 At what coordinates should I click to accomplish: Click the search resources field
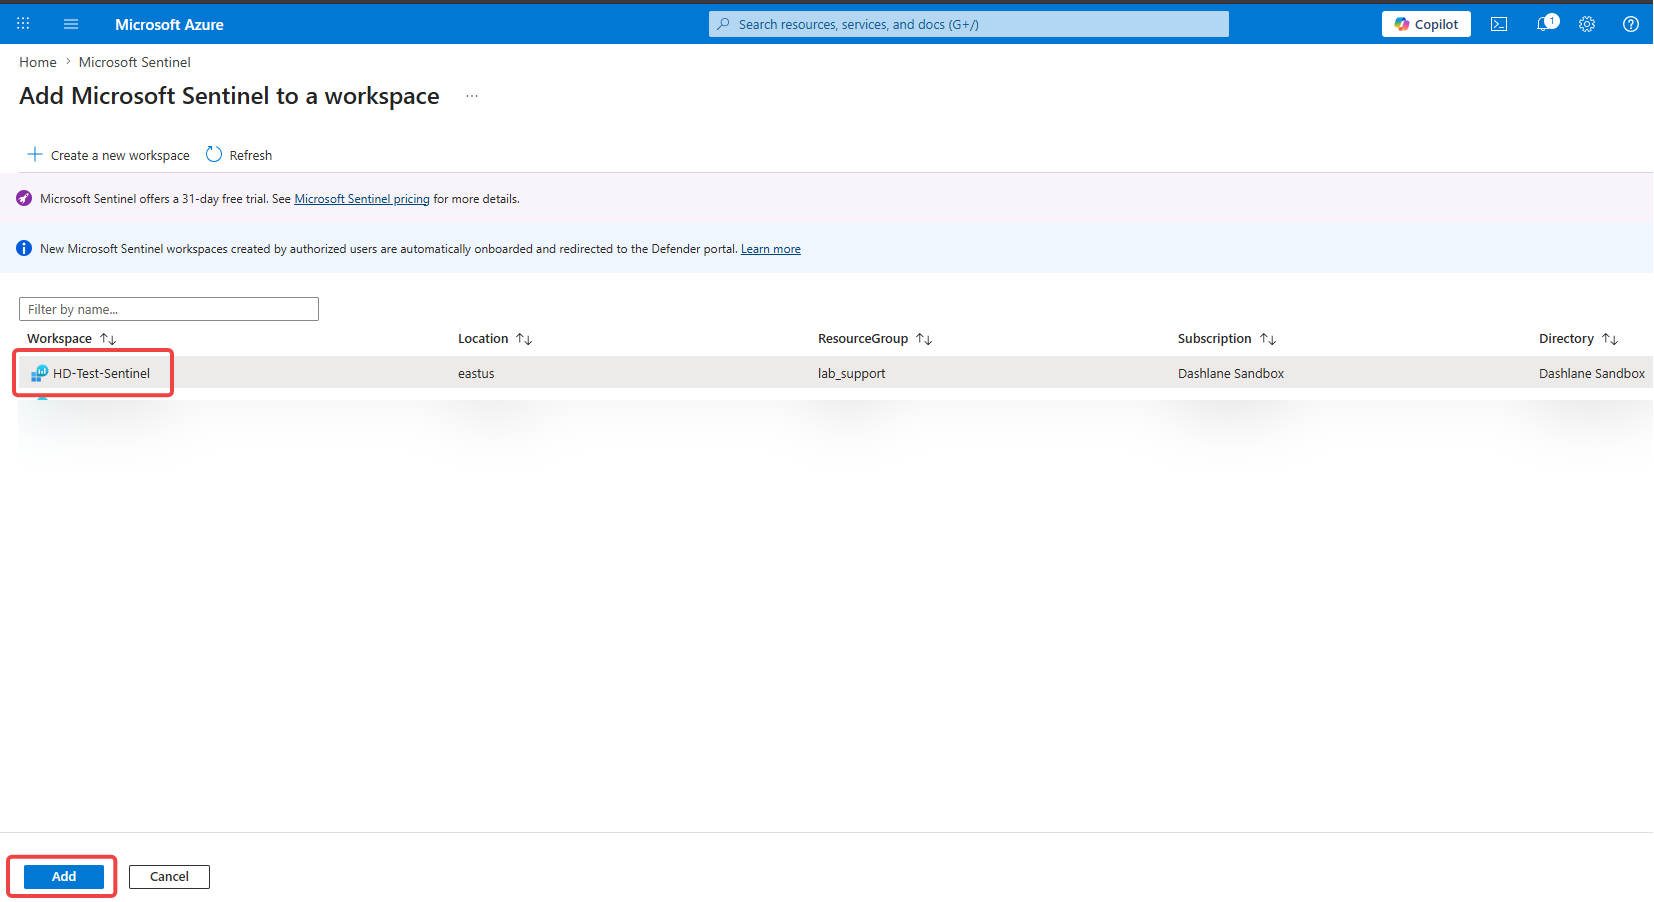(968, 24)
